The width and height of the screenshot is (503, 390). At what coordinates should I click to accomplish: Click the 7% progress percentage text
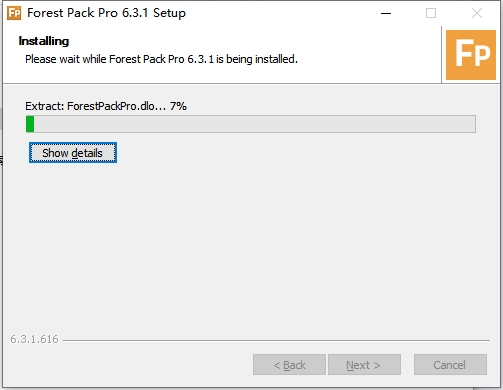point(178,106)
